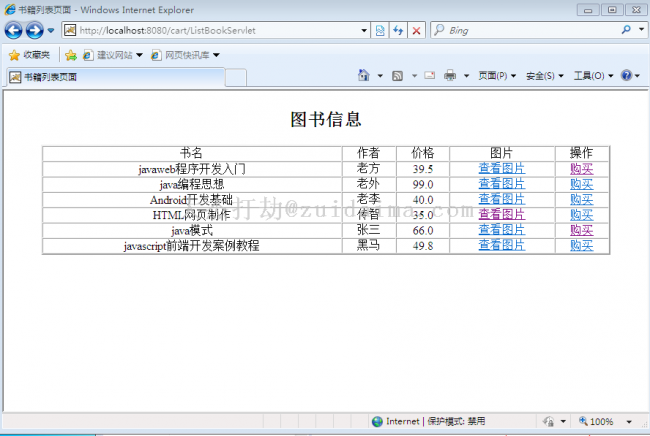Click 查看图片 link for javaweb程序开发入门

pyautogui.click(x=501, y=169)
